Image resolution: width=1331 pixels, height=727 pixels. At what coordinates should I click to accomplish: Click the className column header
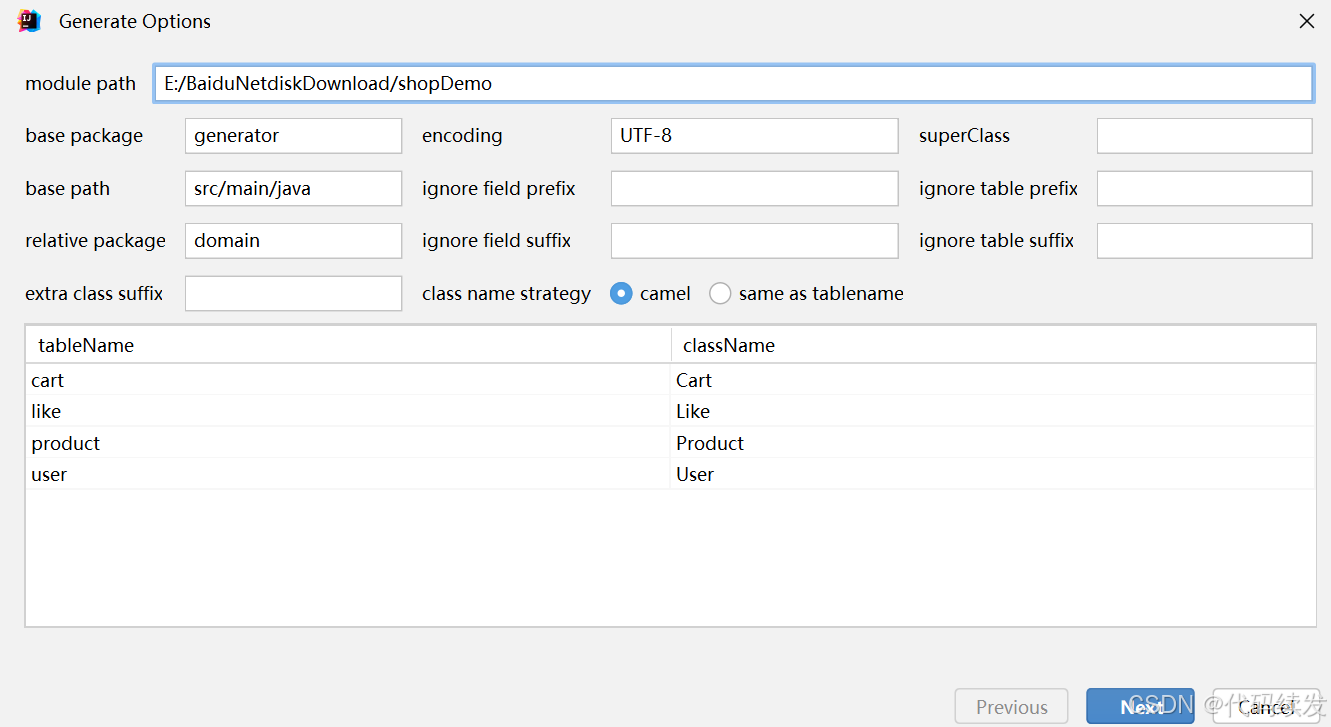point(993,345)
